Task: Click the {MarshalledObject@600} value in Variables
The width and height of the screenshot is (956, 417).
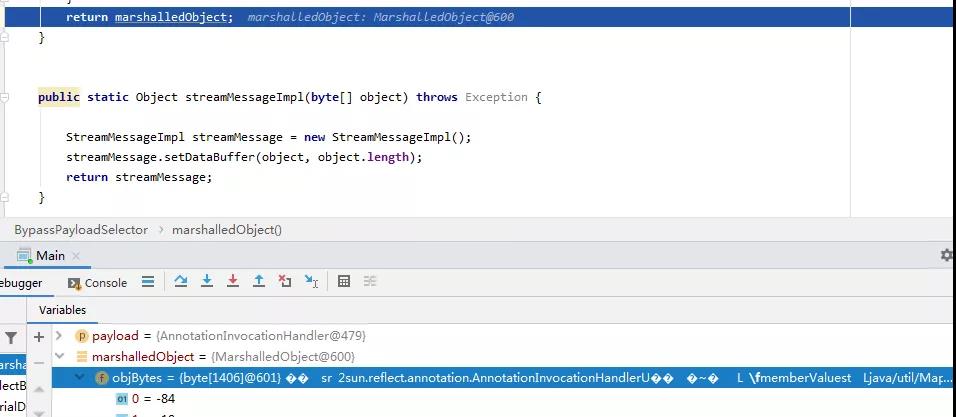Action: (x=283, y=357)
